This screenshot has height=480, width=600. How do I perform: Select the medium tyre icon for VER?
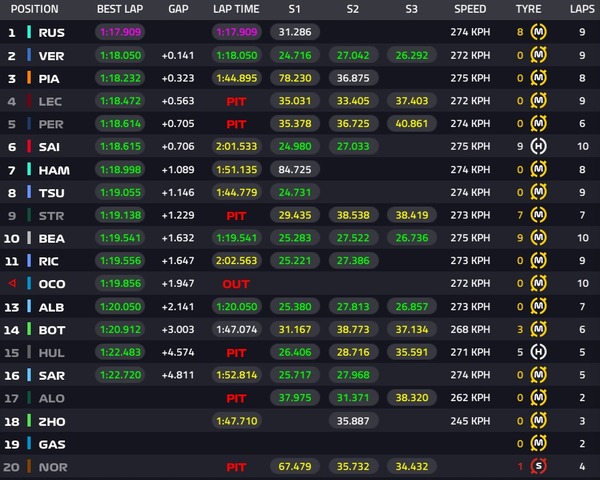(x=539, y=55)
